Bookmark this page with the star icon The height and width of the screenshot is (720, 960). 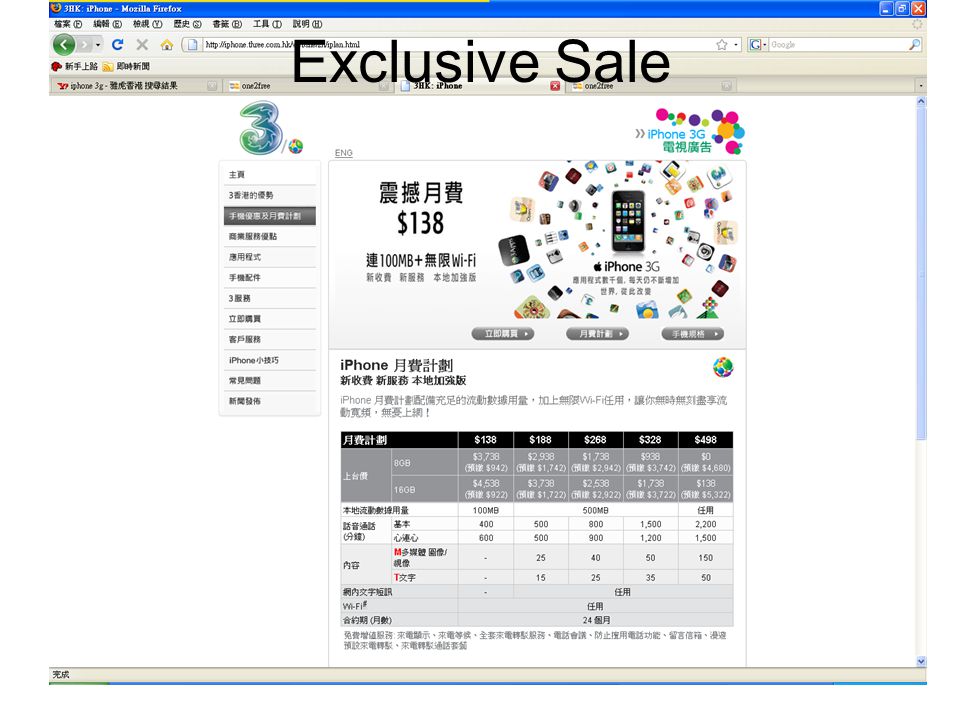[722, 45]
